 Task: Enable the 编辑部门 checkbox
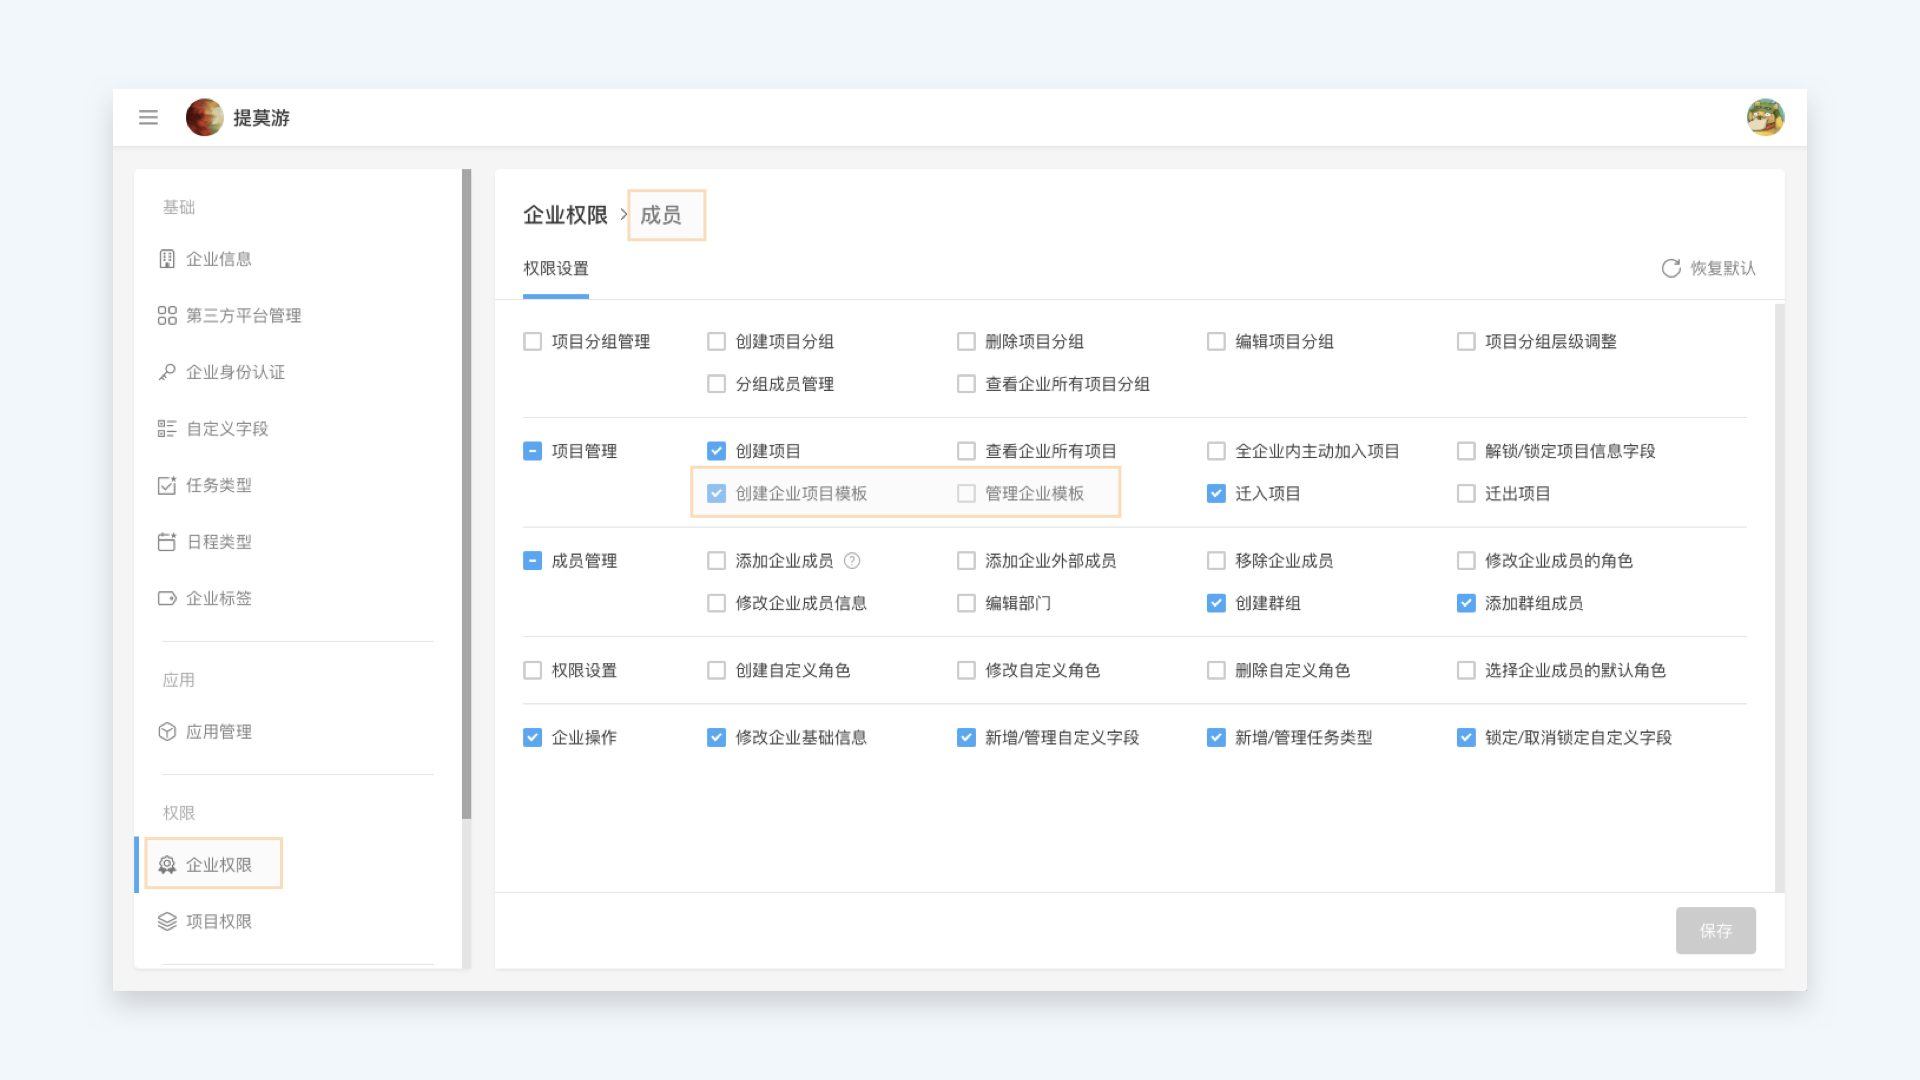tap(966, 603)
